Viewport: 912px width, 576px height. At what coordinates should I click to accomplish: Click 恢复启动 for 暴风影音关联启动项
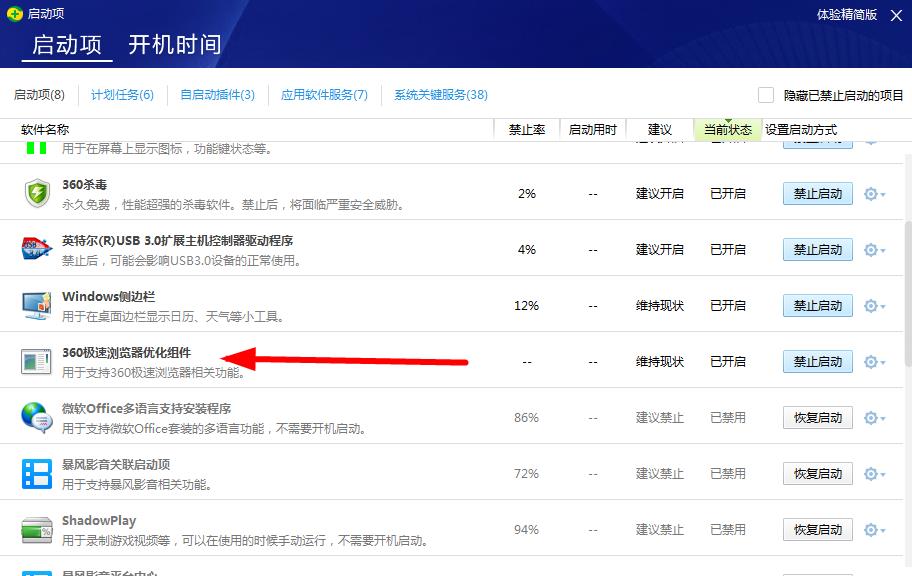[817, 474]
